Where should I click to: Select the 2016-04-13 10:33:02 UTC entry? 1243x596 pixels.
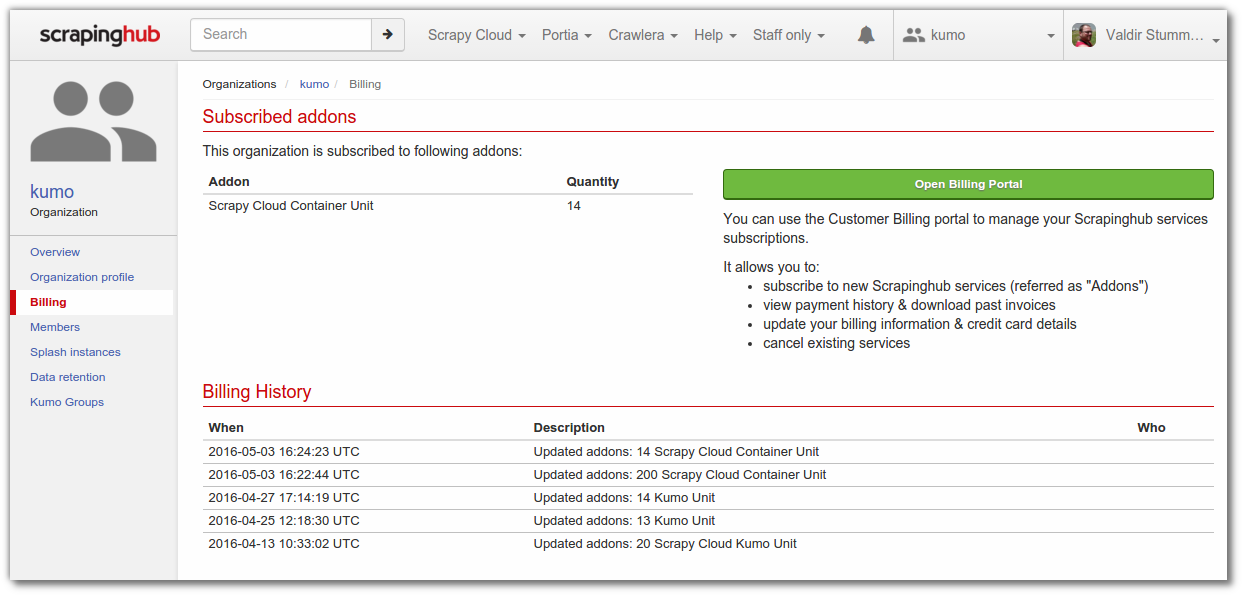(284, 544)
